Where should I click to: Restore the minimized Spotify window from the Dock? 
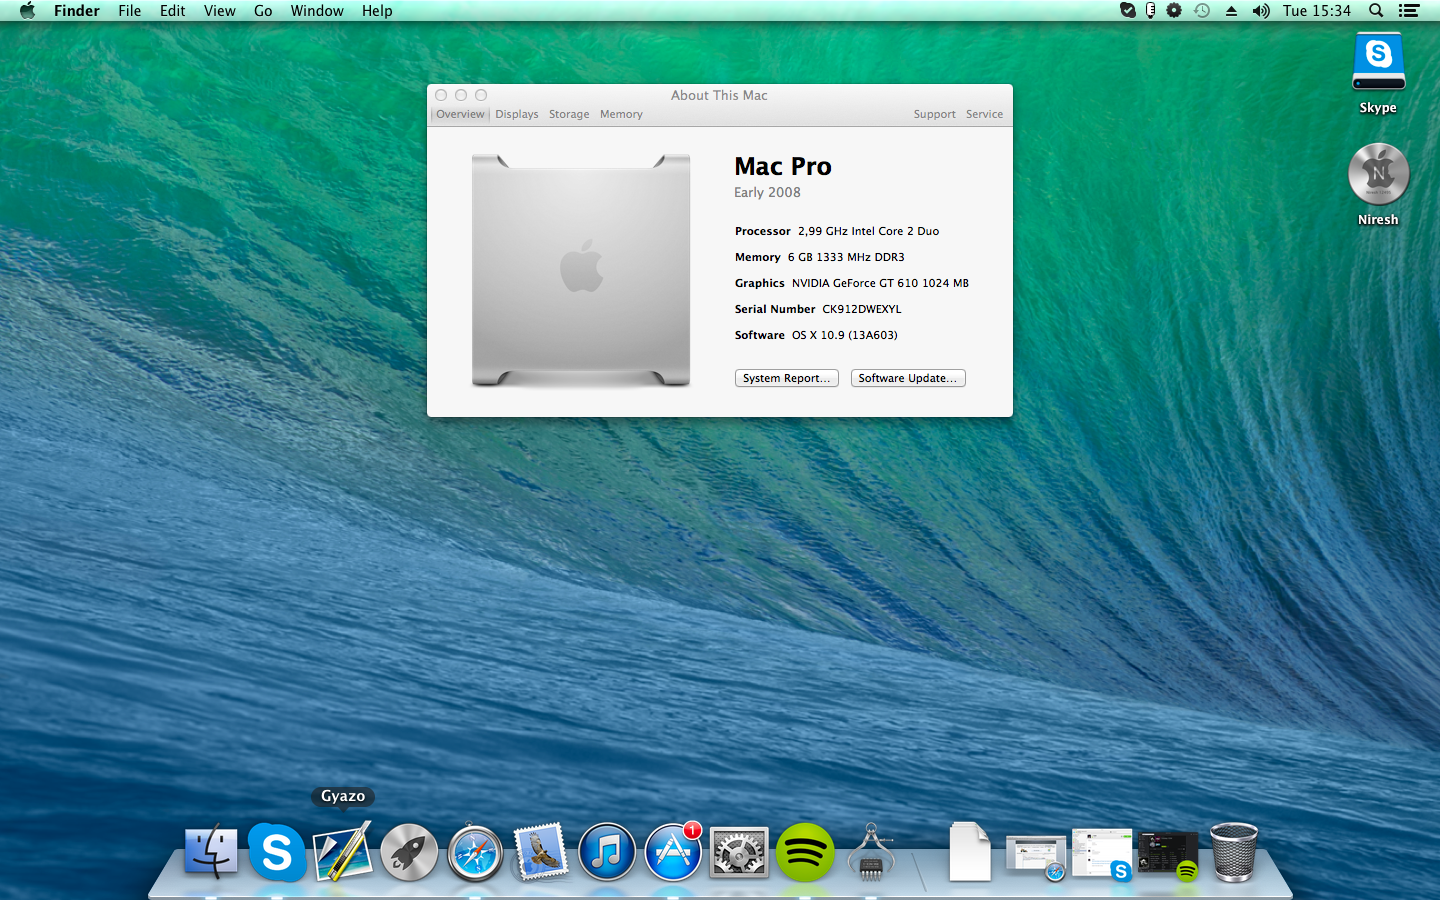(x=1168, y=855)
